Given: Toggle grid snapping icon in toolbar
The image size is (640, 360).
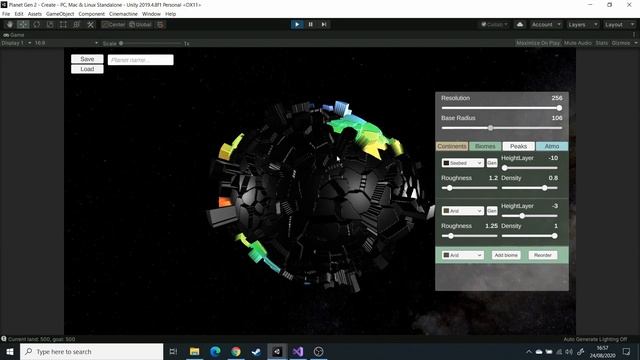Looking at the screenshot, I should coord(161,24).
